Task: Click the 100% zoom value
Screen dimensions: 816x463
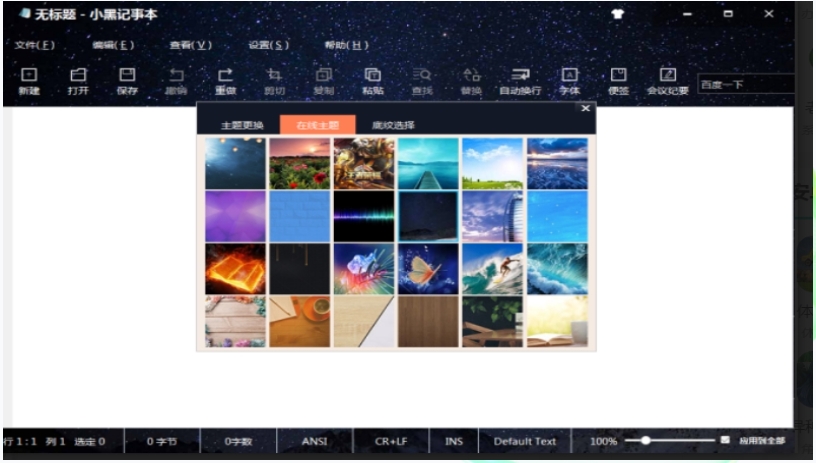Action: click(x=603, y=441)
